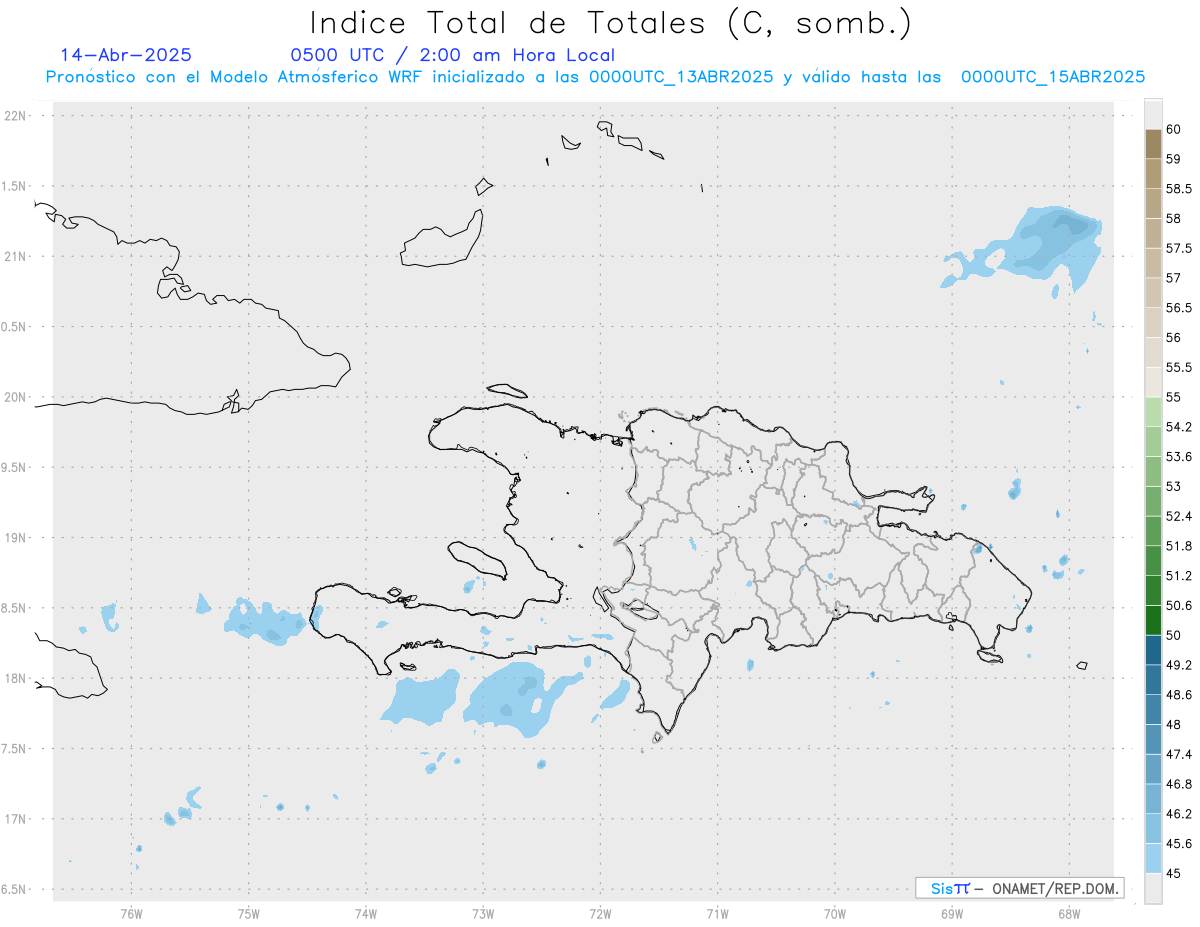Click the colorbar value '46.8'
Viewport: 1200px width, 927px height.
click(x=1179, y=784)
